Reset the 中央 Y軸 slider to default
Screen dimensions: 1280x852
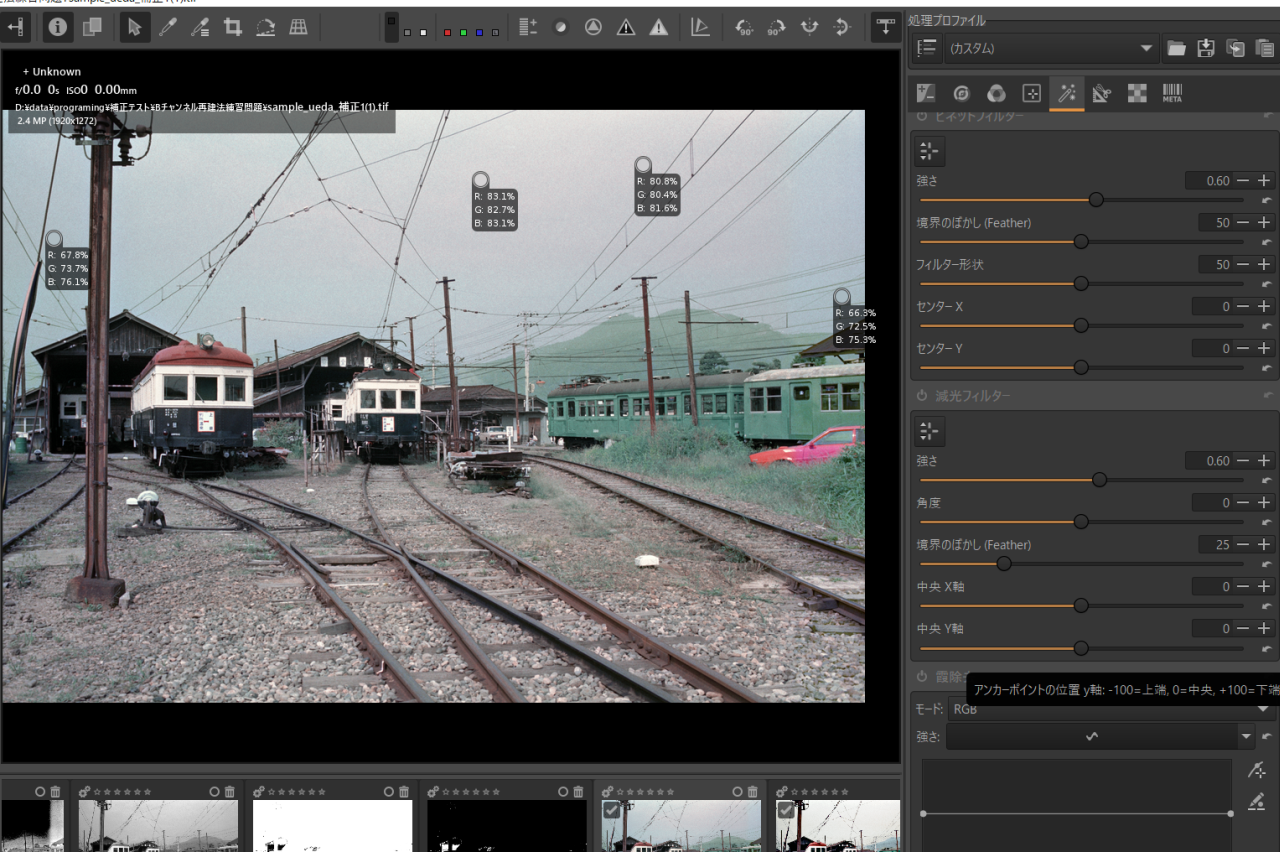[1266, 648]
